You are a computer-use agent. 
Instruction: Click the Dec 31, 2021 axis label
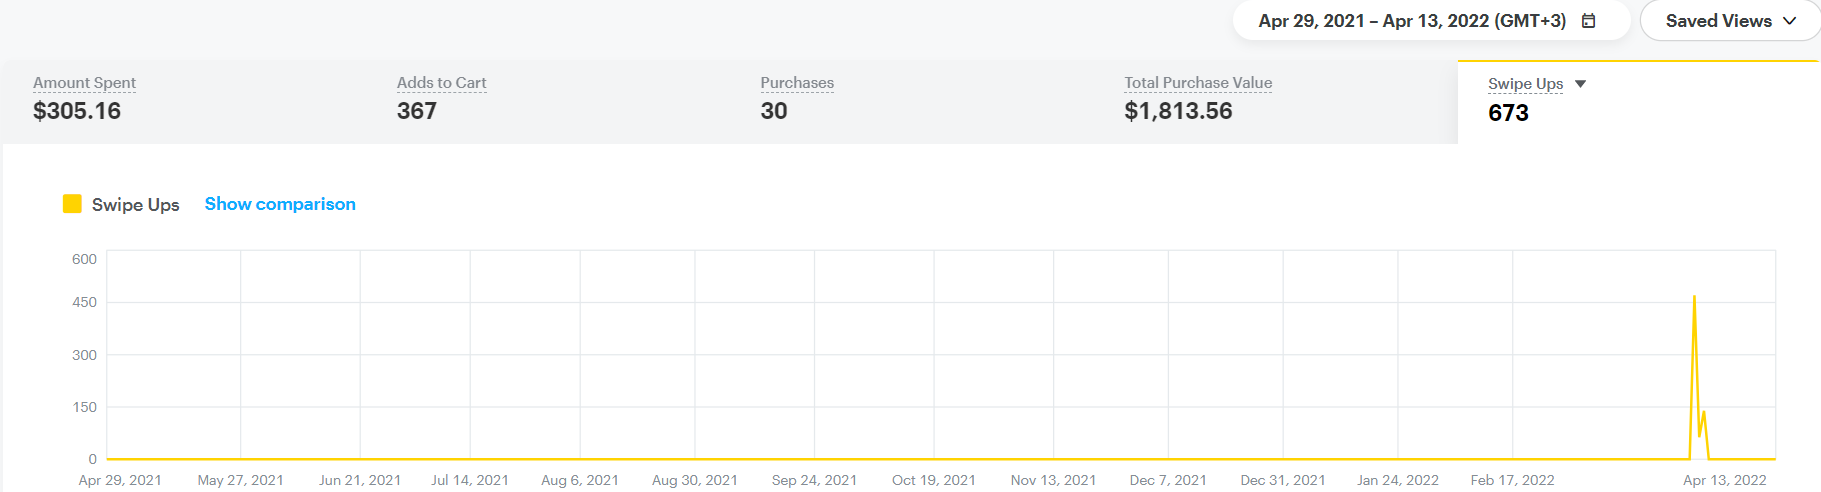(x=1282, y=480)
